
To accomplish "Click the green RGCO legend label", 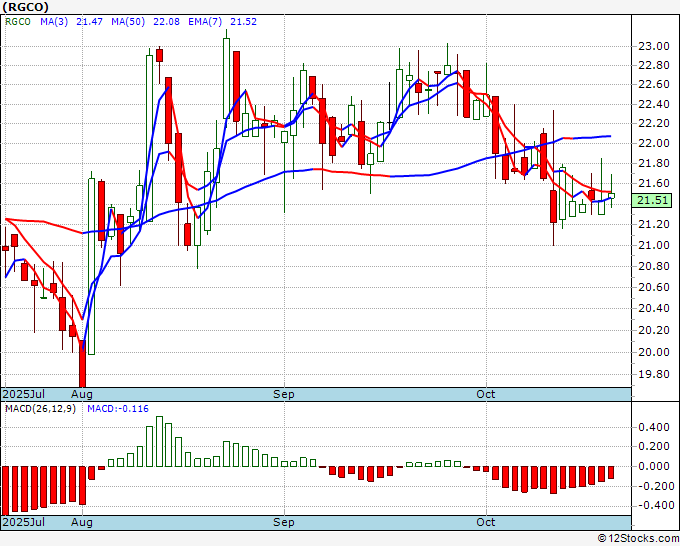I will coord(18,22).
